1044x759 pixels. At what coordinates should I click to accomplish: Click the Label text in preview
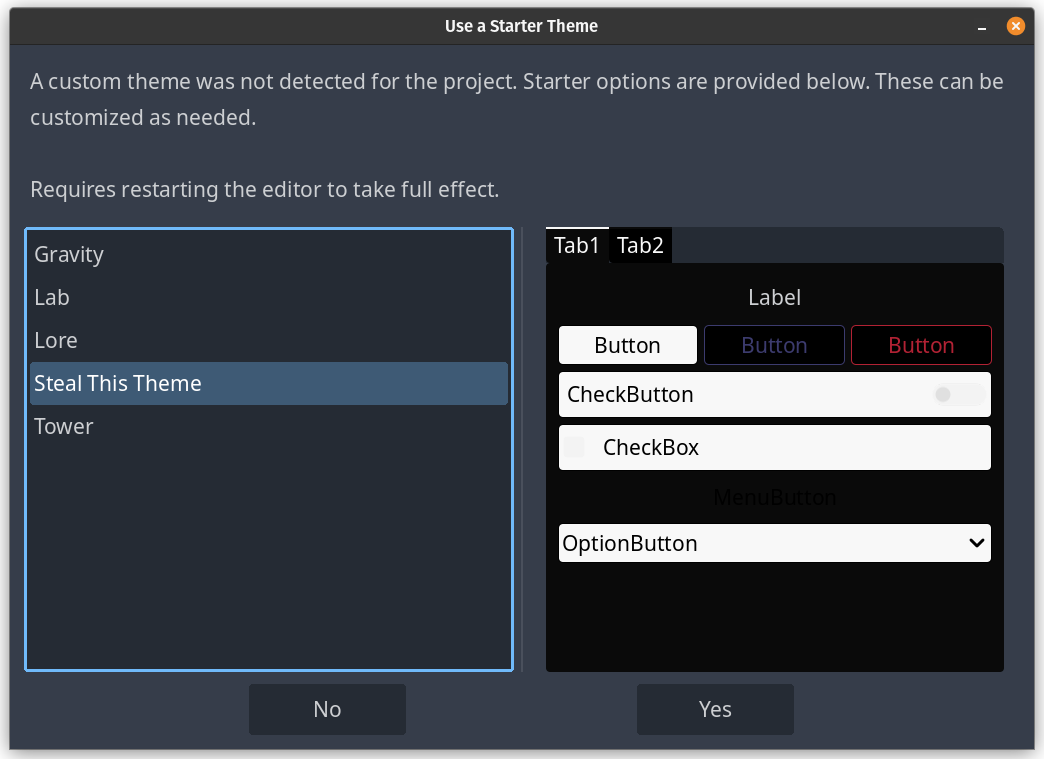[774, 298]
